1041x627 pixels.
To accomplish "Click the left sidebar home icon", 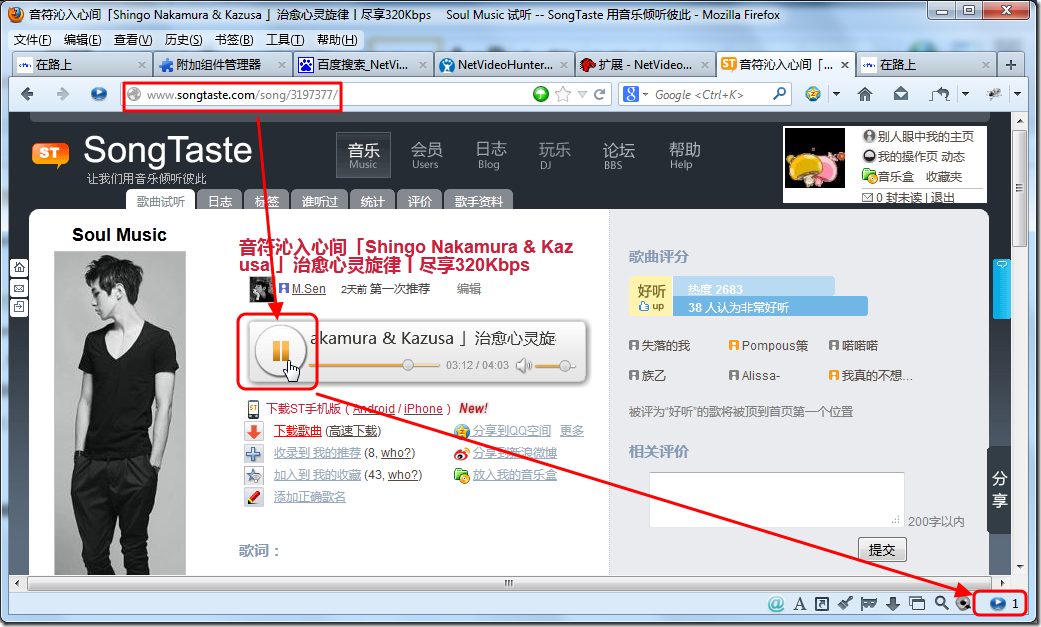I will [19, 267].
